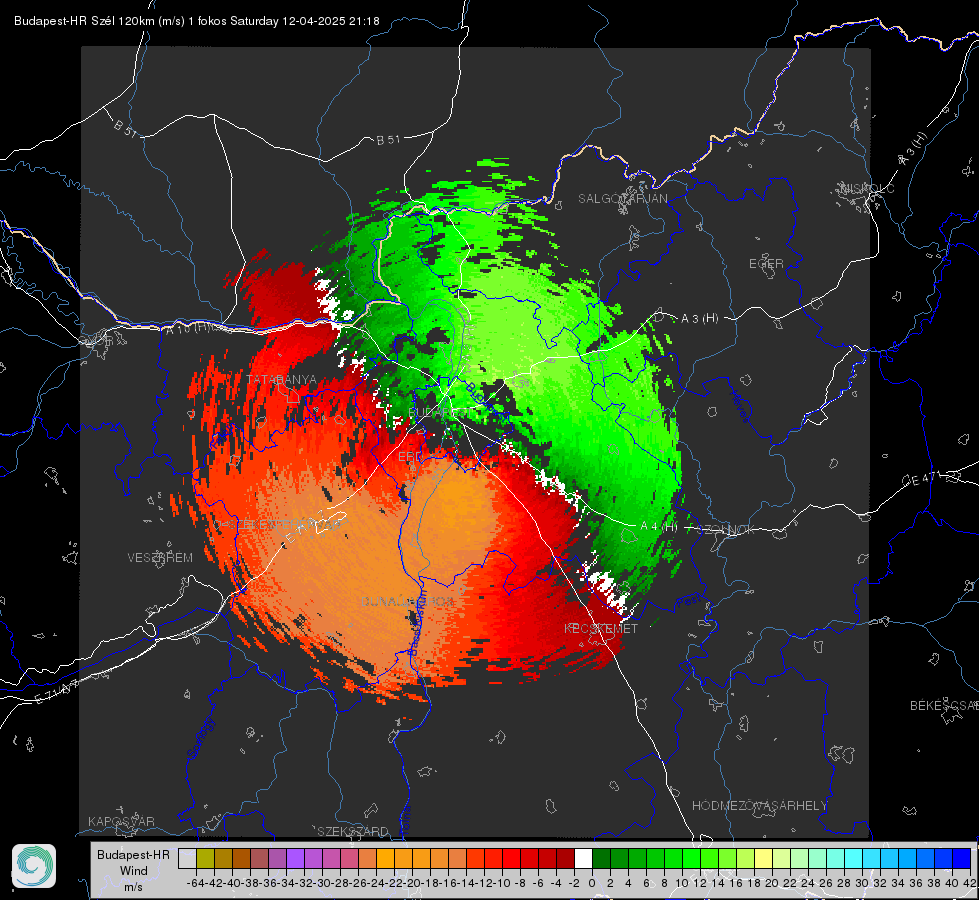
Task: Click the BÉKÉSCSABA label at right edge
Action: (x=944, y=706)
